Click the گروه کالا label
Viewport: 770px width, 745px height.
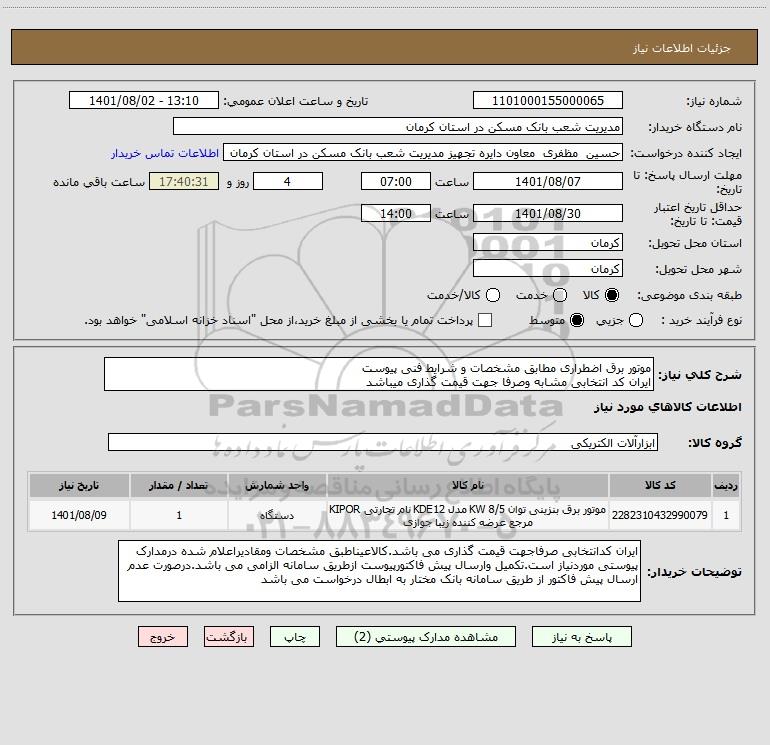pos(715,442)
